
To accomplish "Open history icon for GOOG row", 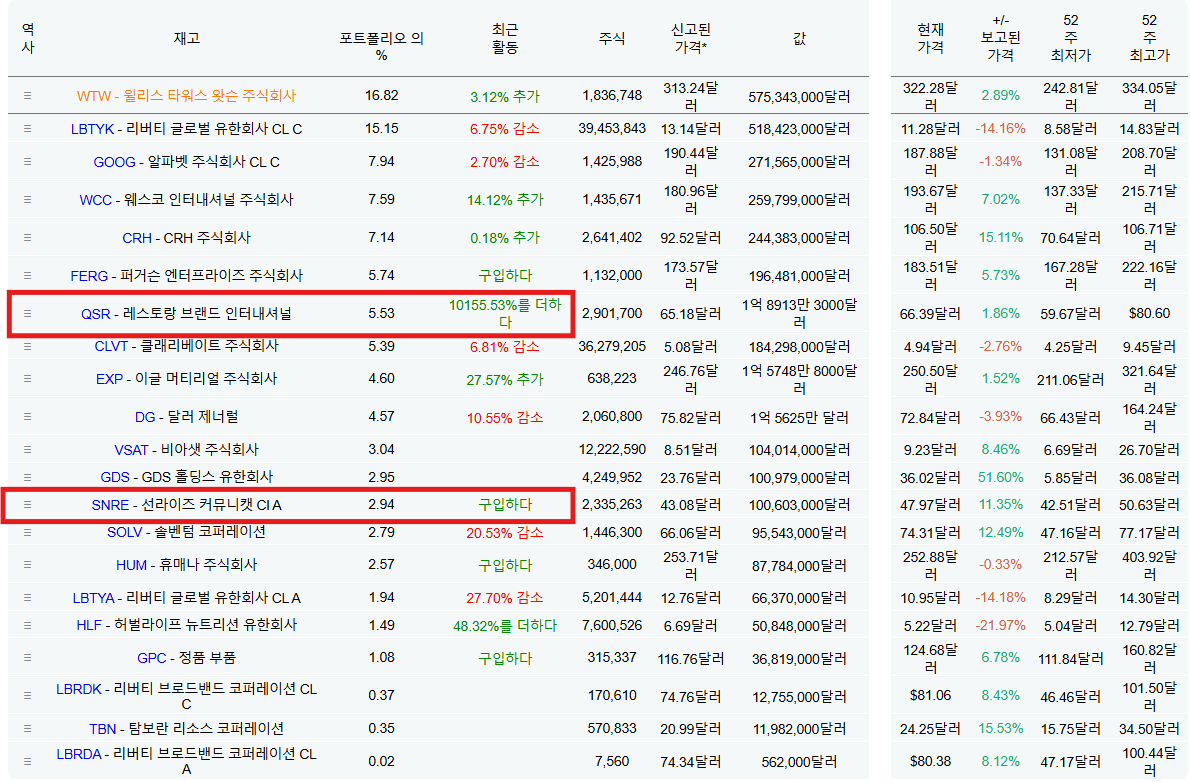I will pos(28,162).
